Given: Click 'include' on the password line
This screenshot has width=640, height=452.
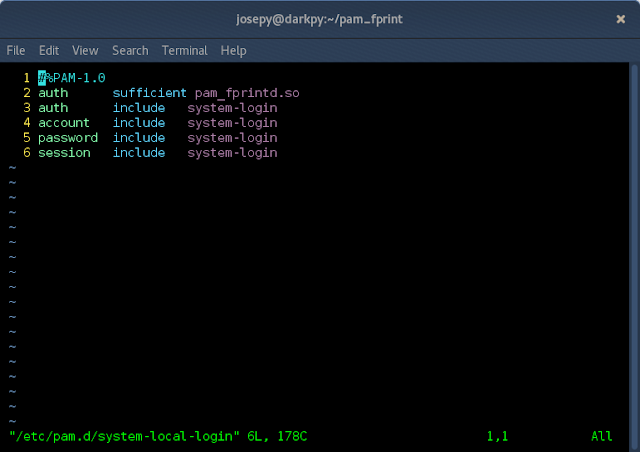Looking at the screenshot, I should (139, 138).
